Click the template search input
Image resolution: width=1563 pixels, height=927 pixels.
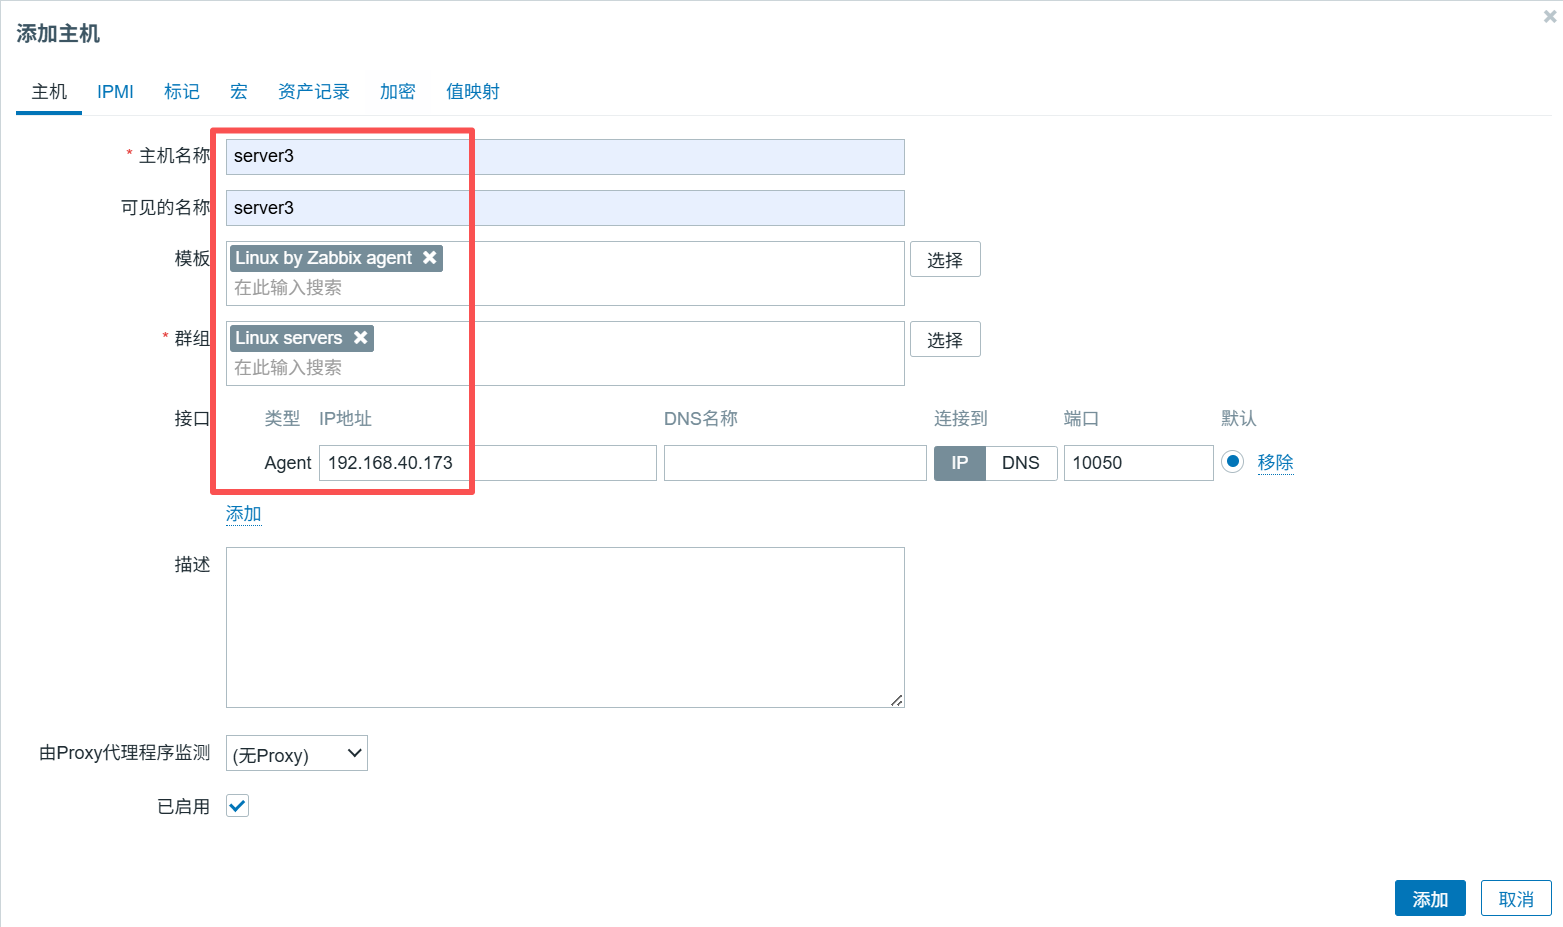[565, 288]
